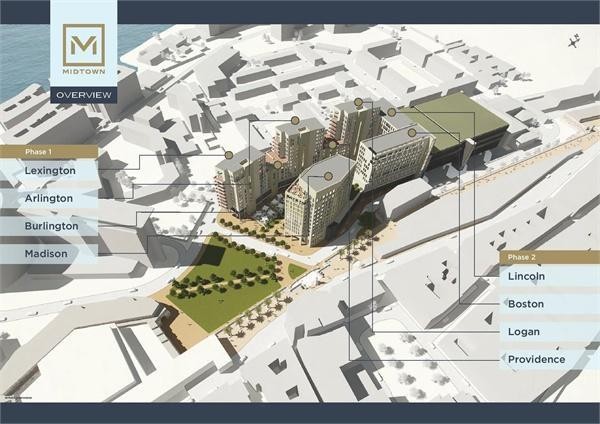The height and width of the screenshot is (424, 600).
Task: Choose the Madison building label
Action: click(x=46, y=253)
